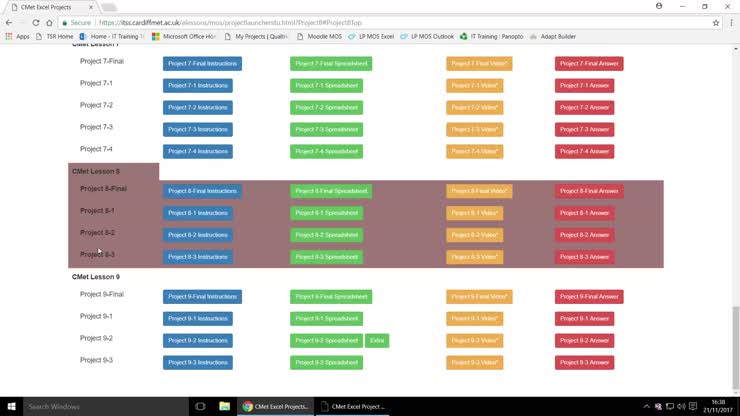View Project 8-Final Answer
The width and height of the screenshot is (740, 416).
tap(589, 191)
